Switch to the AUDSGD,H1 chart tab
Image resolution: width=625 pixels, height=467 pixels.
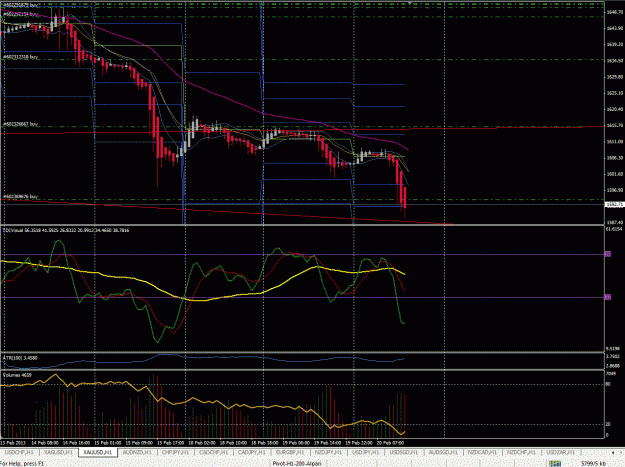tap(442, 452)
